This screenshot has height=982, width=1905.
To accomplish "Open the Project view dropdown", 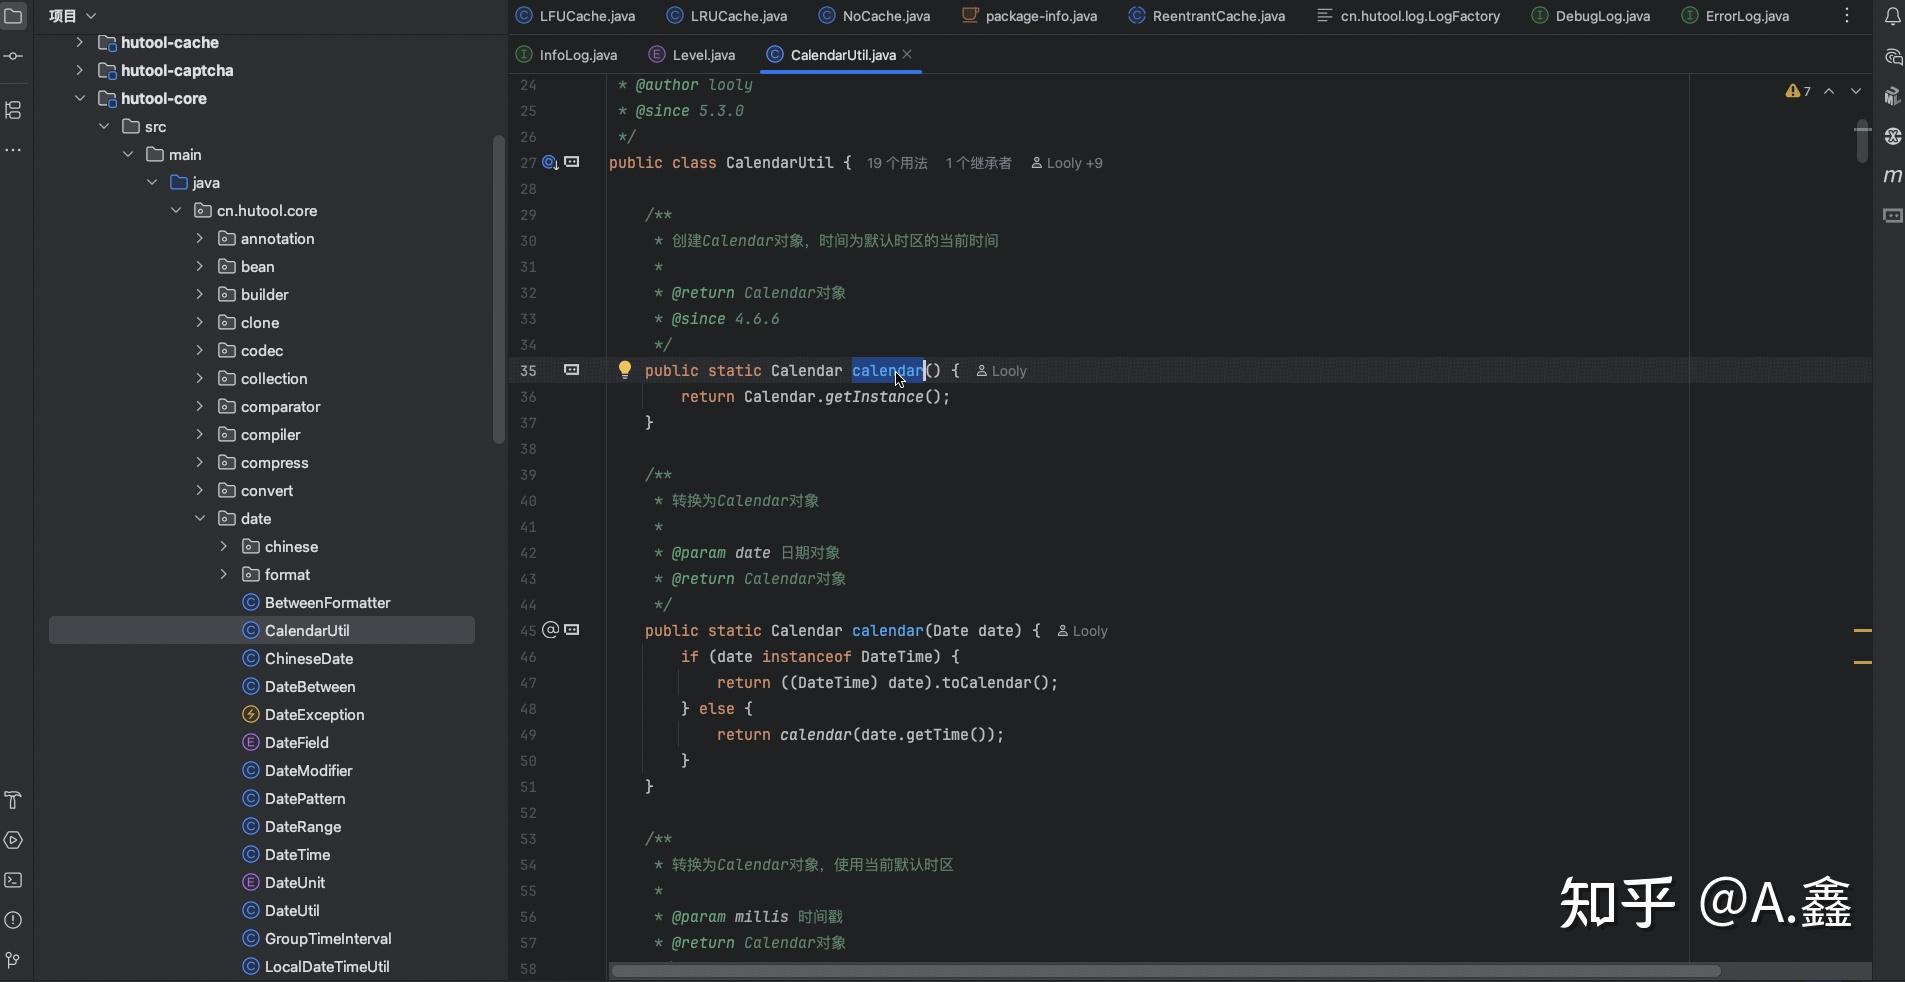I will click(x=72, y=16).
